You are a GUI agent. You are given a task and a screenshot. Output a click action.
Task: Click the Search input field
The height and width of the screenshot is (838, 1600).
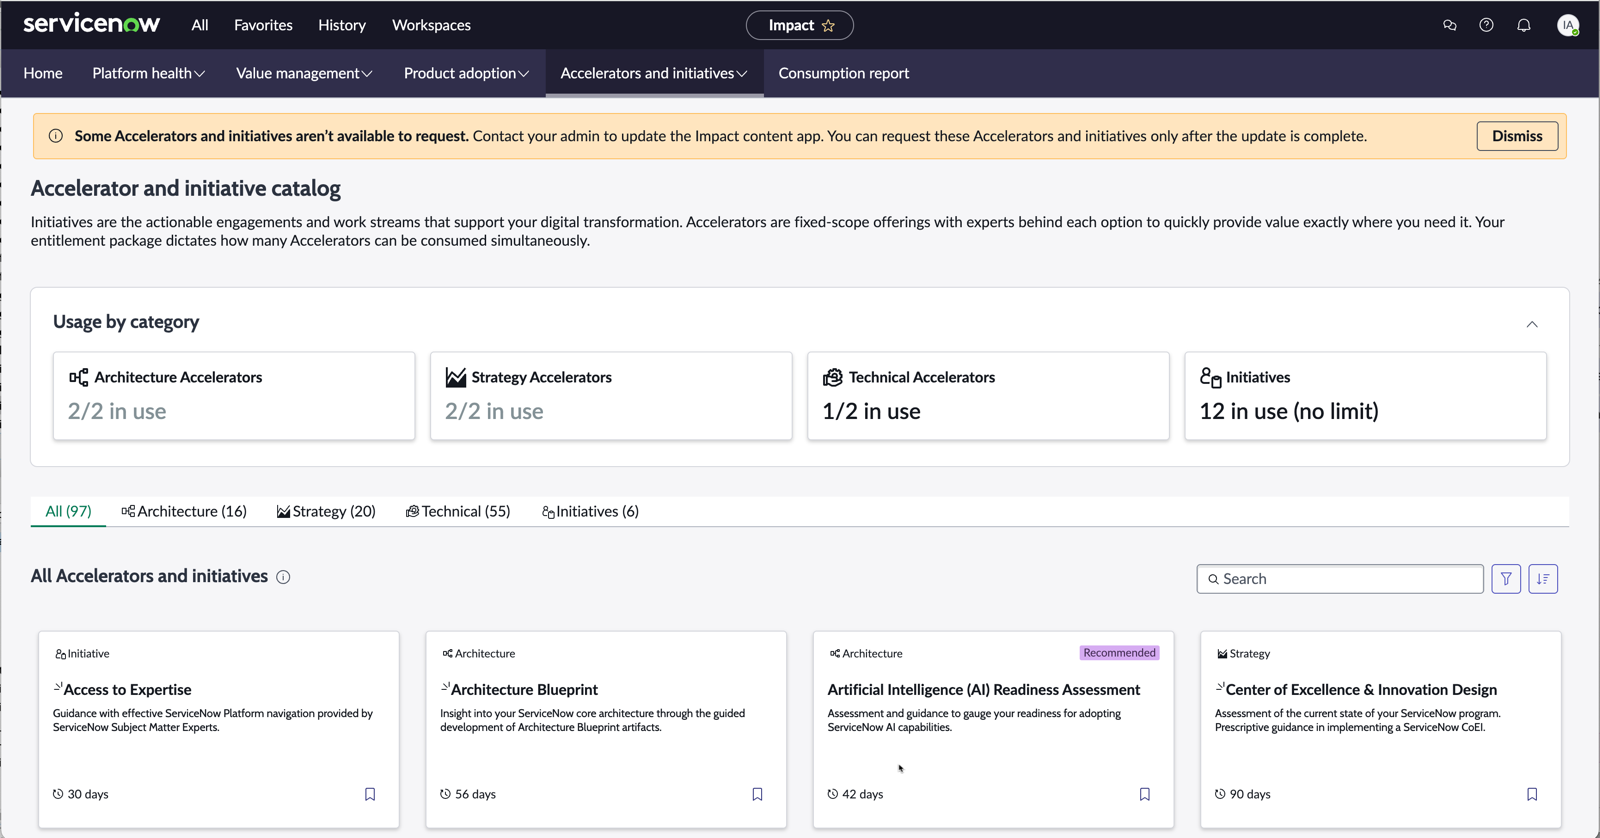click(1340, 579)
